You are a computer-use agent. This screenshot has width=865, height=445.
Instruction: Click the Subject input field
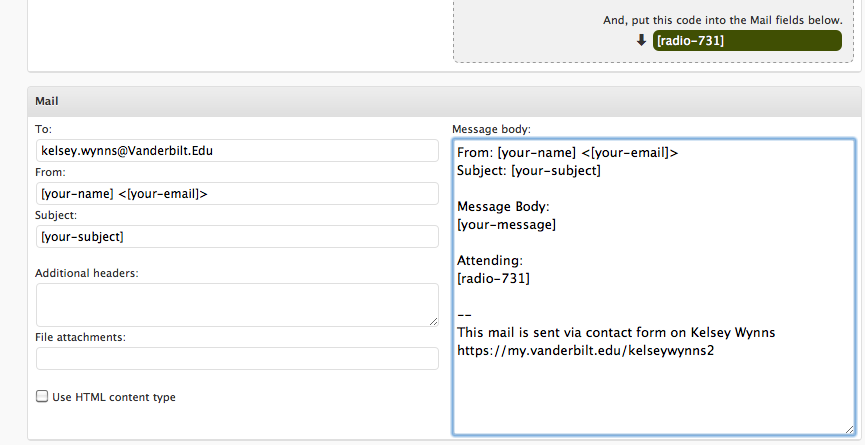pos(237,236)
